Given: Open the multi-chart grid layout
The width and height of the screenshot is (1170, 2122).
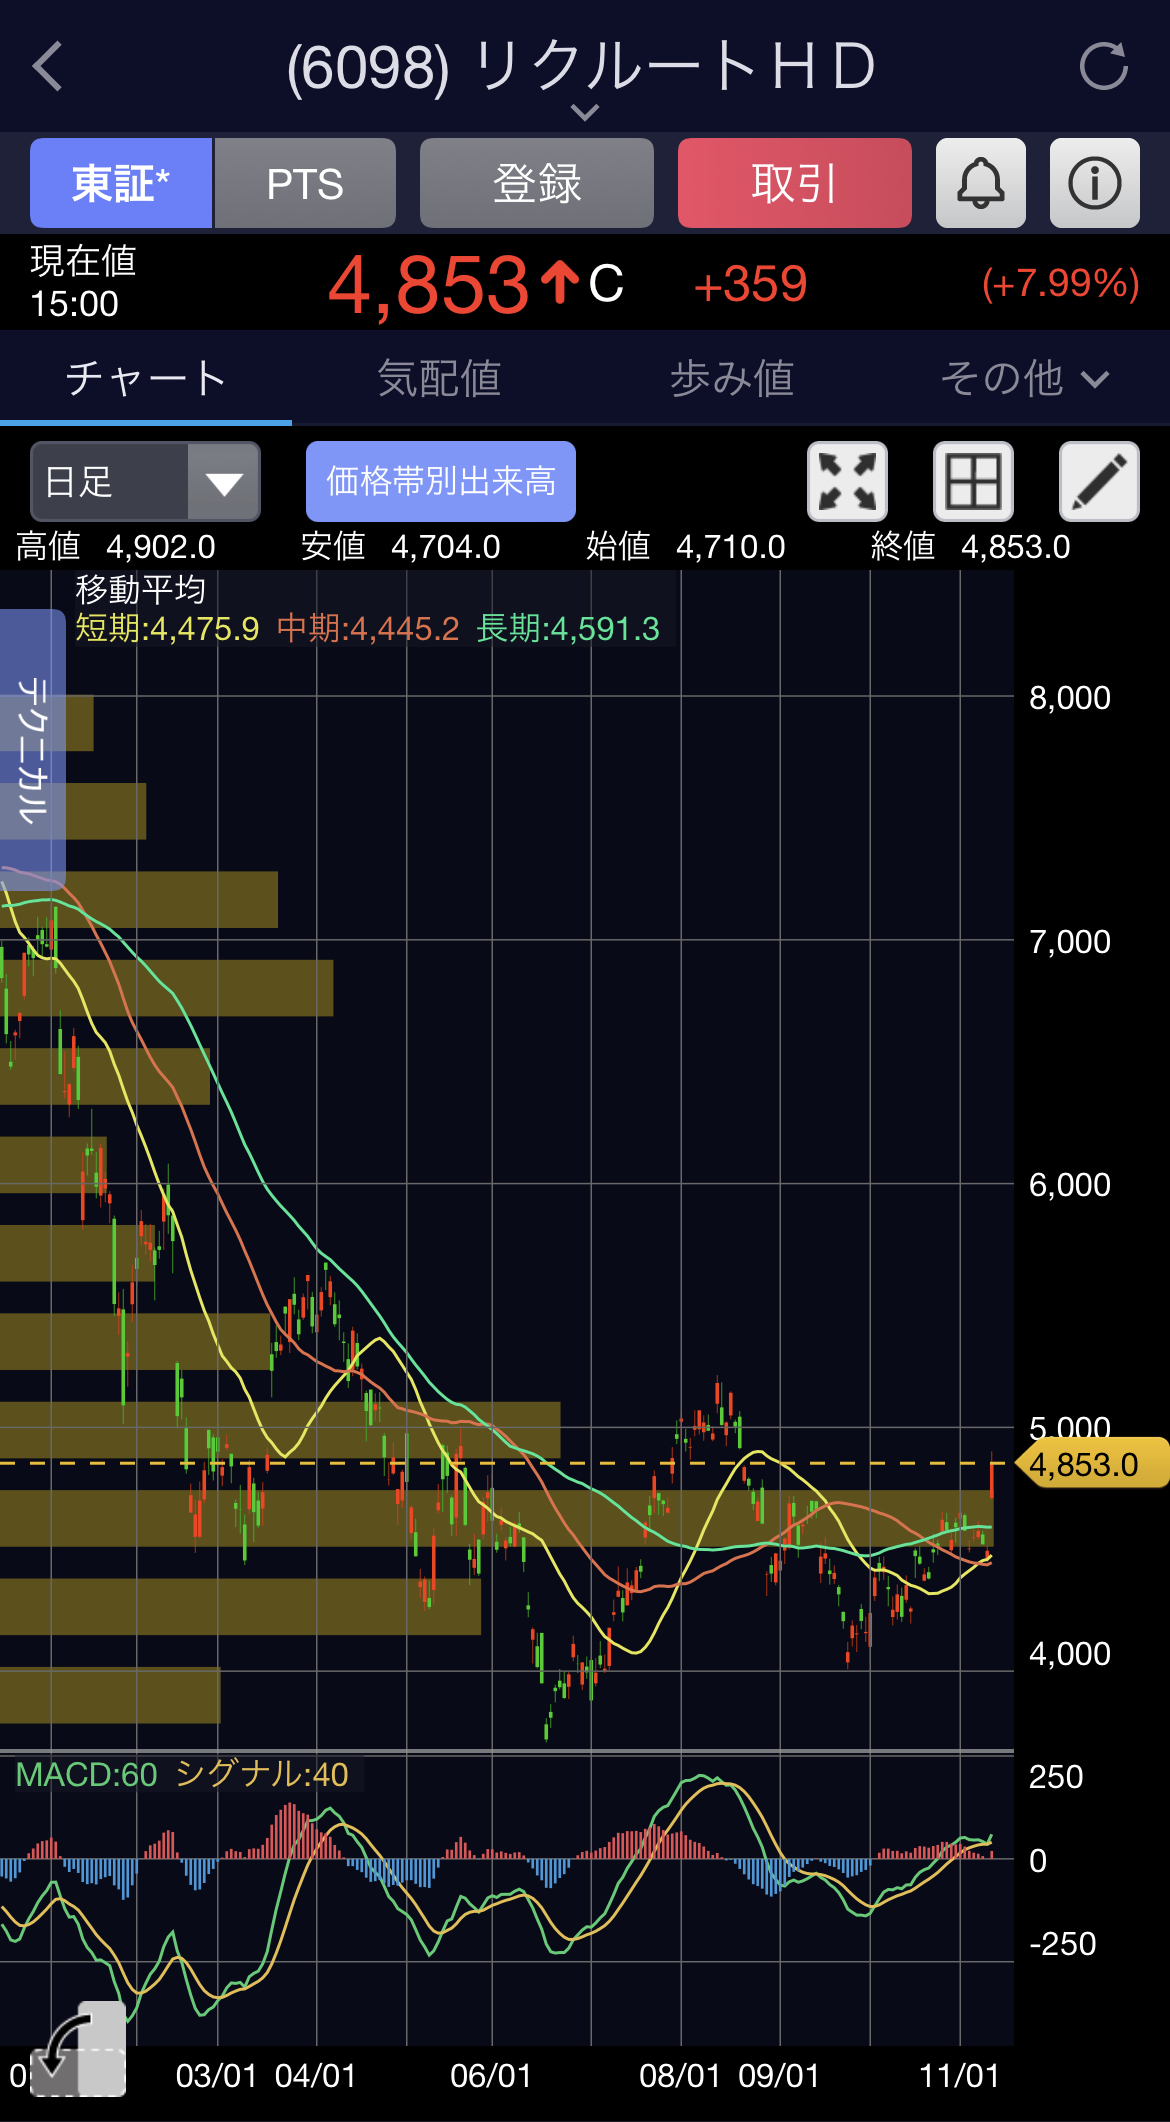Looking at the screenshot, I should tap(973, 481).
